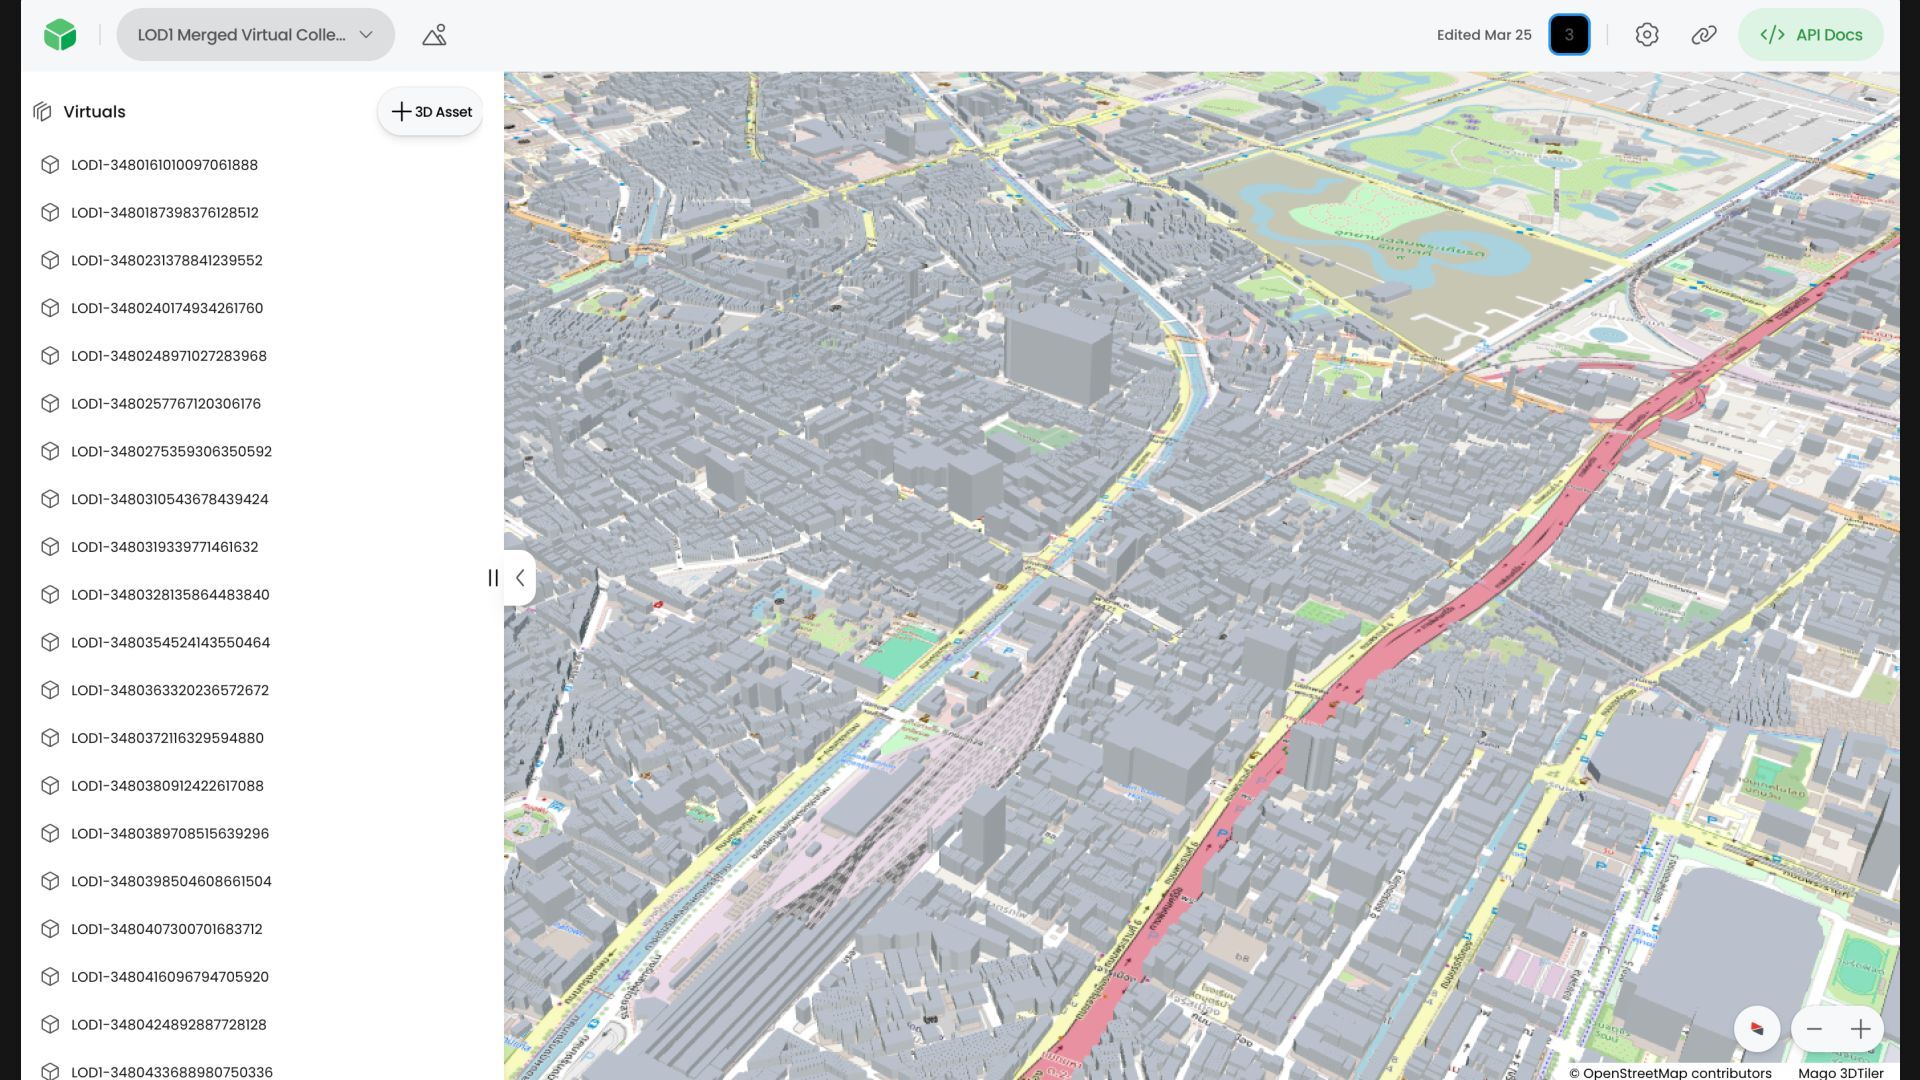Select LOD1-3480231378841239552 asset item
Image resolution: width=1920 pixels, height=1080 pixels.
[x=166, y=260]
